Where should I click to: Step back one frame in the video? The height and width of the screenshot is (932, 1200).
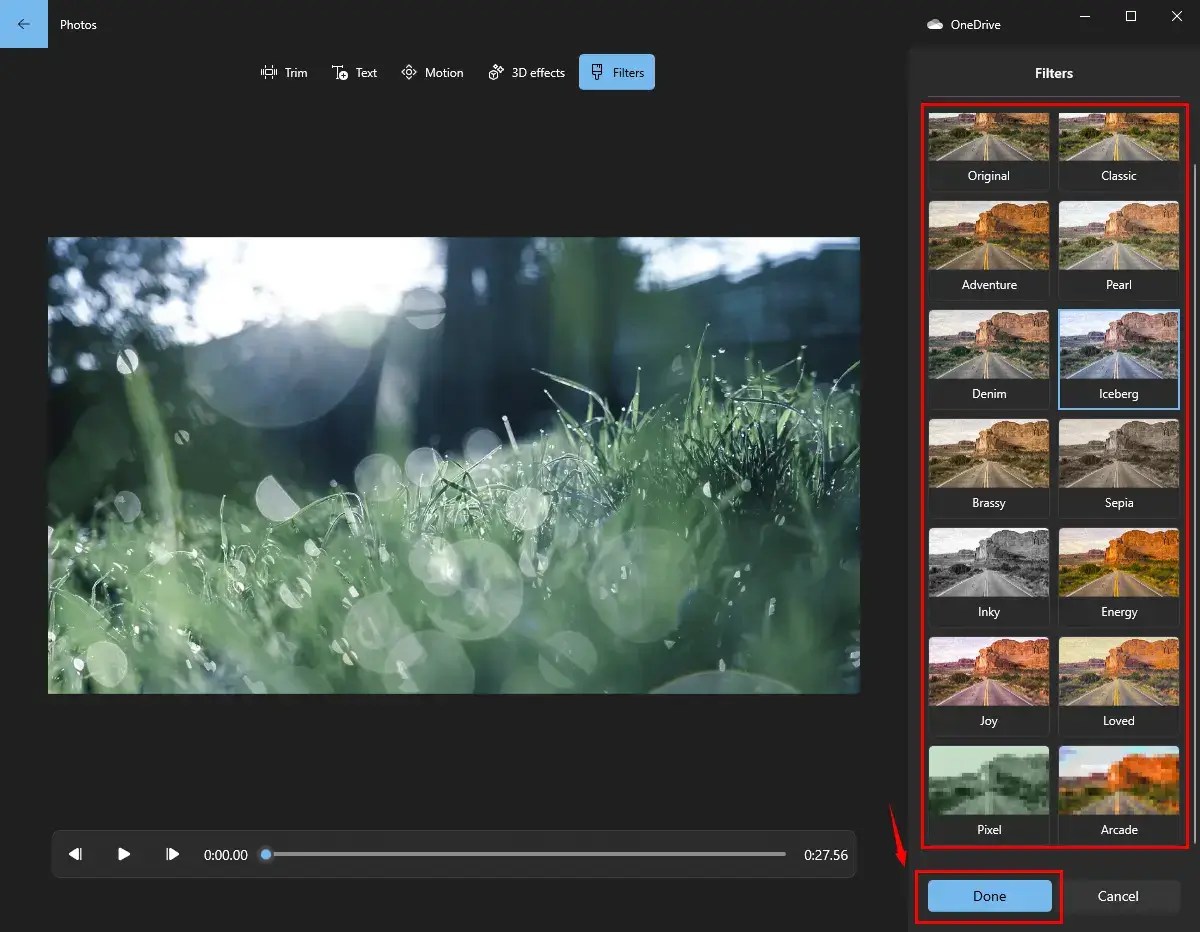(x=75, y=854)
